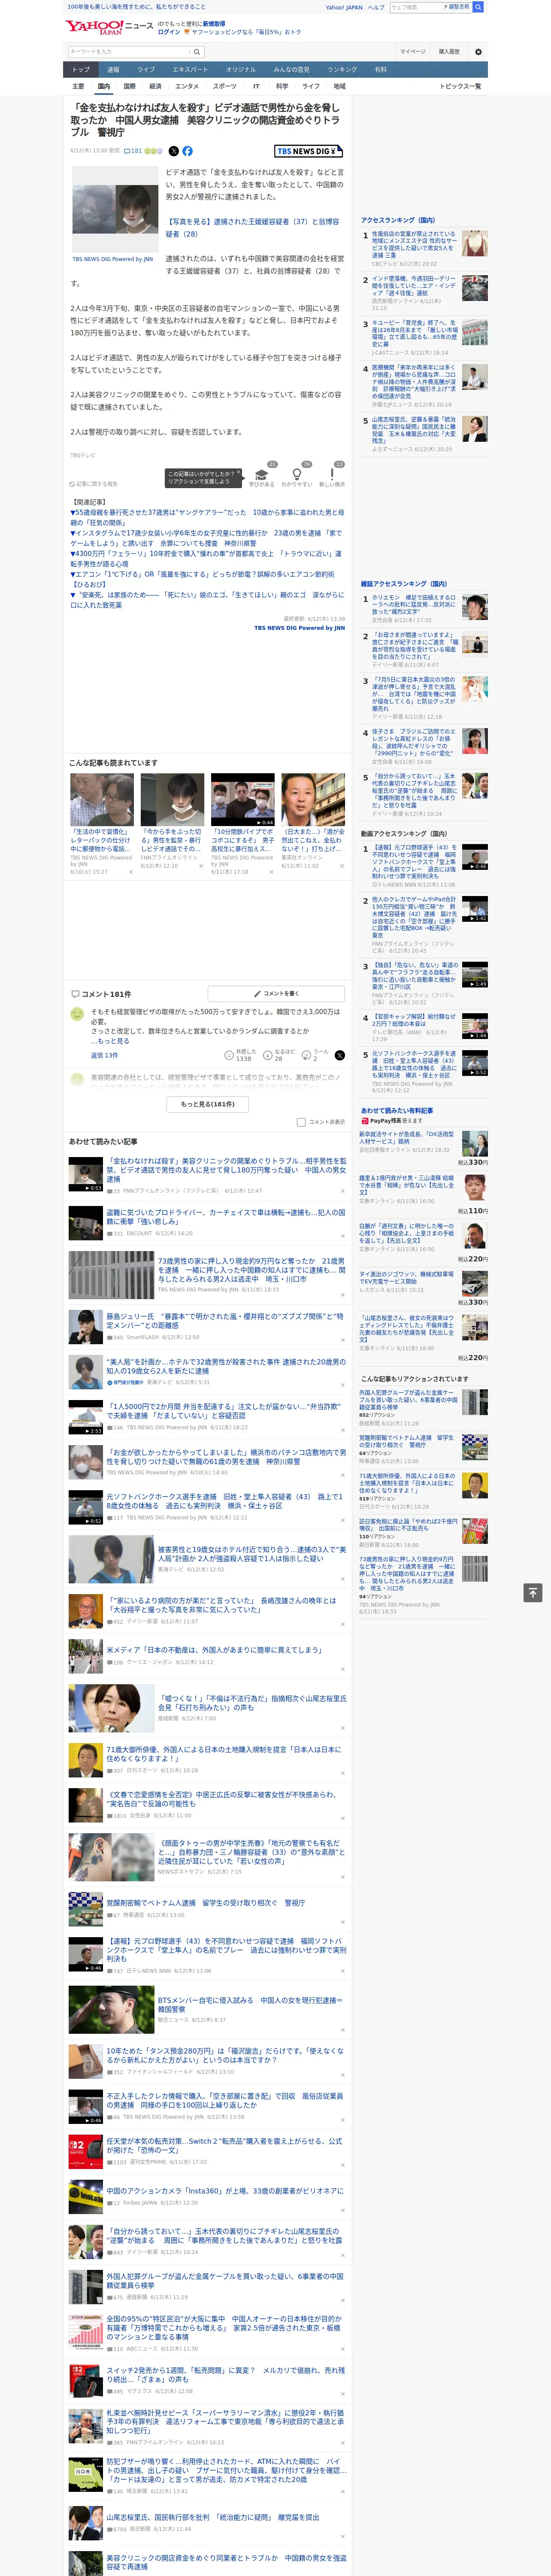Open the 国際 category
Viewport: 551px width, 2576px height.
point(129,86)
